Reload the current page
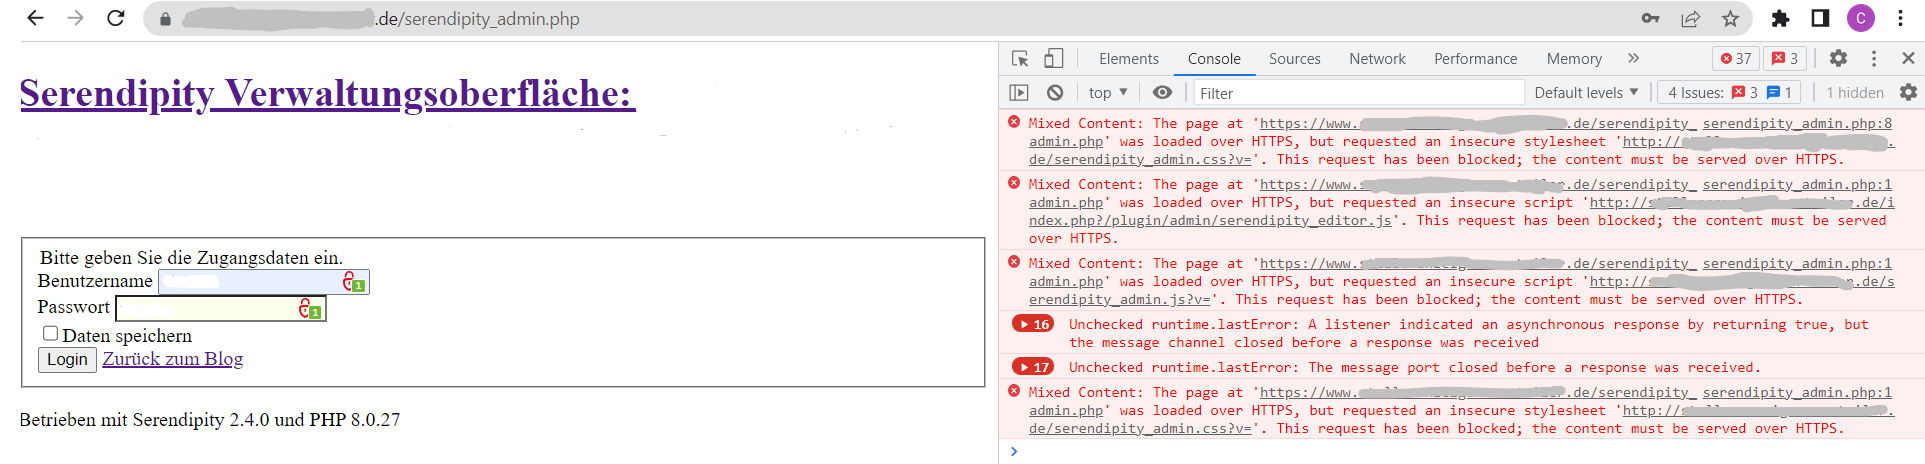Screen dimensions: 1925x464 [116, 18]
